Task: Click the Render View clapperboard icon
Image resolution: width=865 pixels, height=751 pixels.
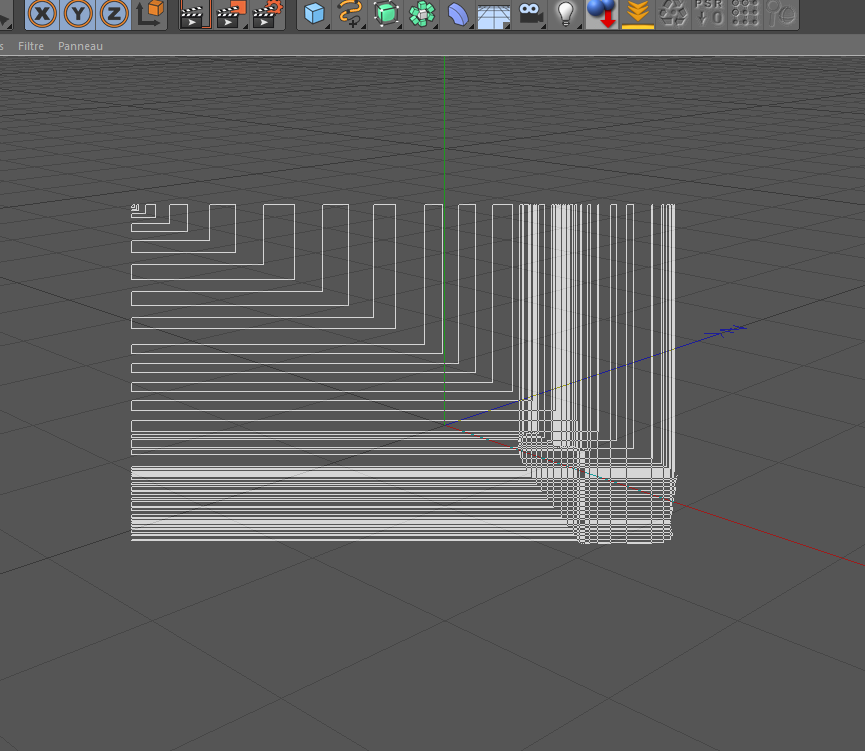Action: [195, 13]
